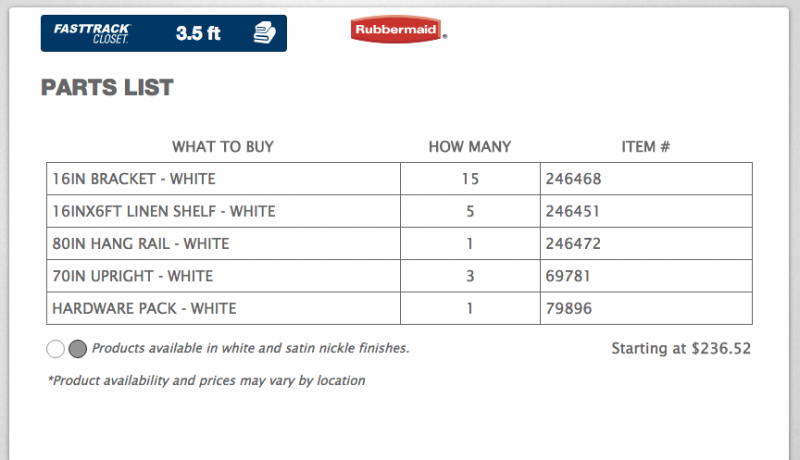Select the 16IN BRACKET - WHITE row
Screen dimensions: 800x460
[x=399, y=178]
